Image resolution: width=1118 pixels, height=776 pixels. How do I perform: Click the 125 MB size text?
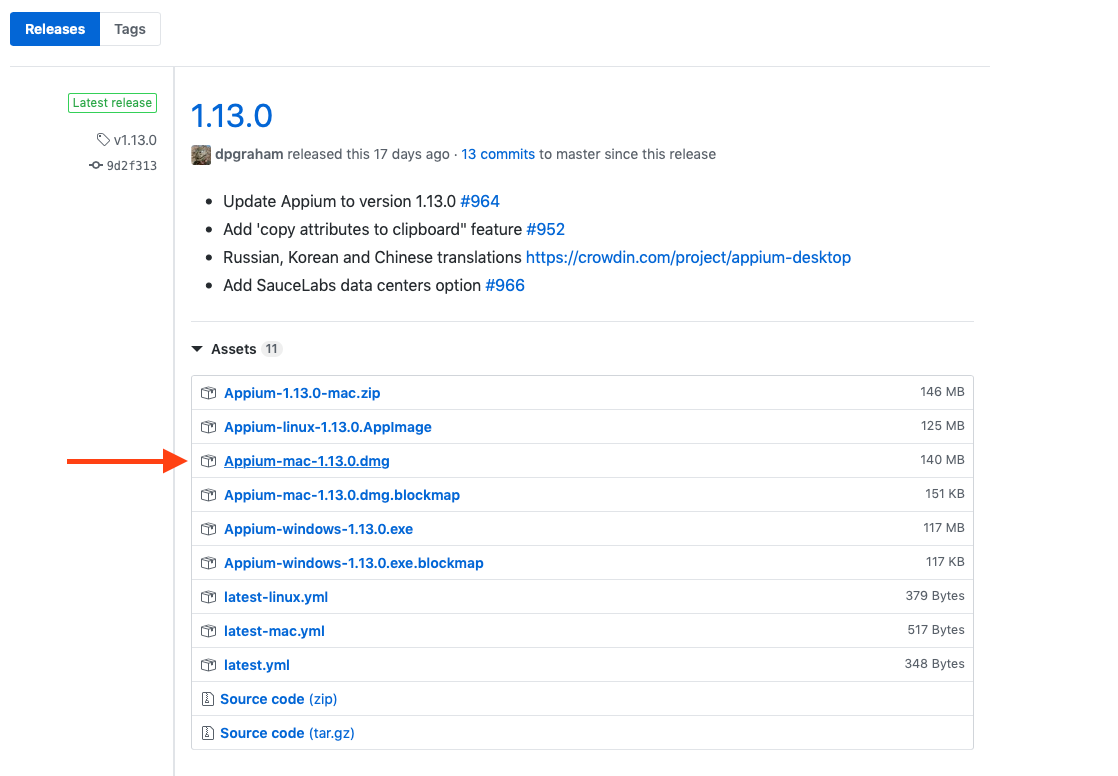pos(943,426)
